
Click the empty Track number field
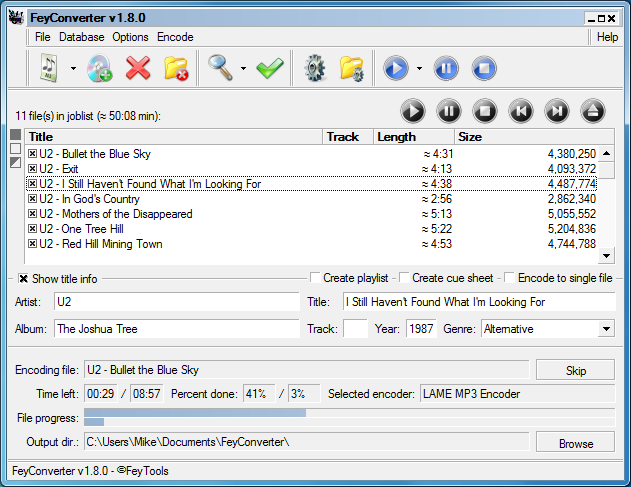coord(355,329)
